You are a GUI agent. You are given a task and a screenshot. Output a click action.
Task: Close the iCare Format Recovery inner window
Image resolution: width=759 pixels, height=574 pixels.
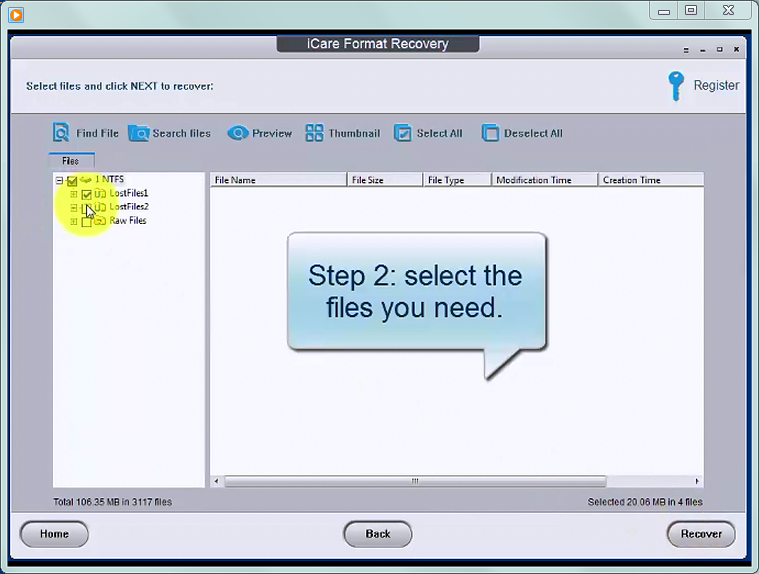click(736, 49)
